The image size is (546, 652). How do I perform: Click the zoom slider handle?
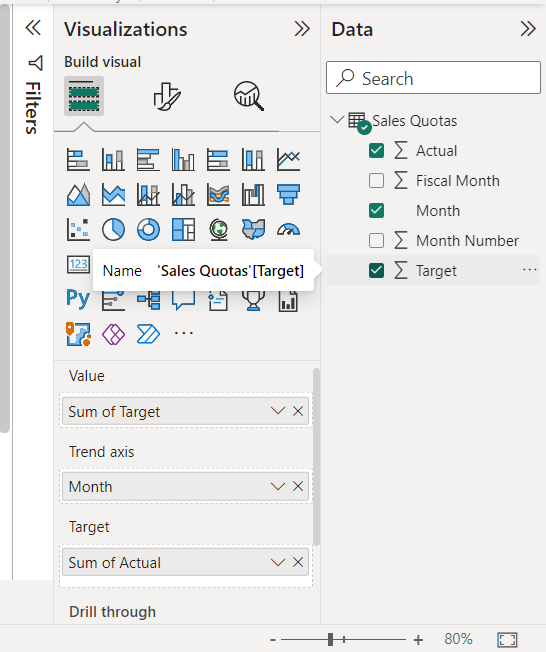331,640
